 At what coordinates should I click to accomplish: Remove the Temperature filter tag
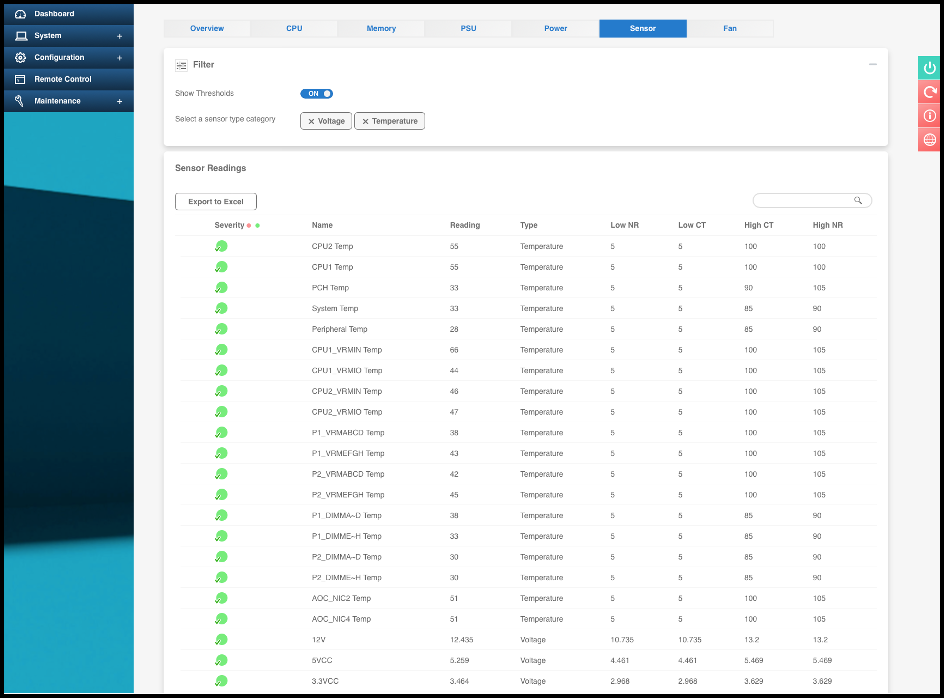pos(365,121)
